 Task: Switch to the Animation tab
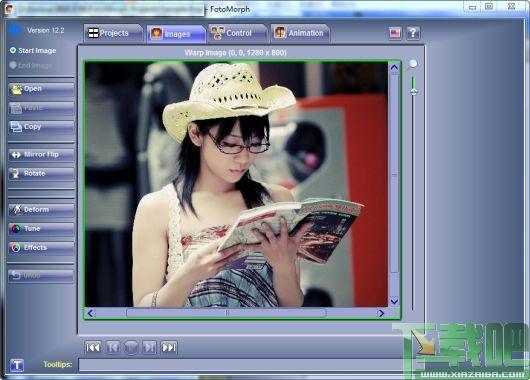coord(300,33)
